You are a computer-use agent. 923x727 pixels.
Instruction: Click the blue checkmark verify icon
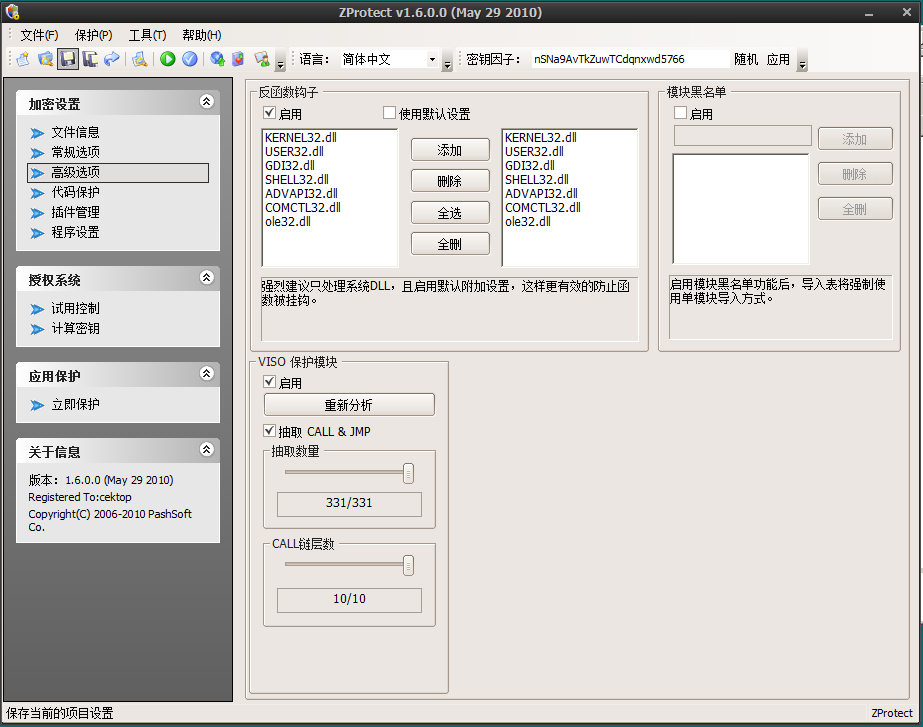(x=190, y=59)
